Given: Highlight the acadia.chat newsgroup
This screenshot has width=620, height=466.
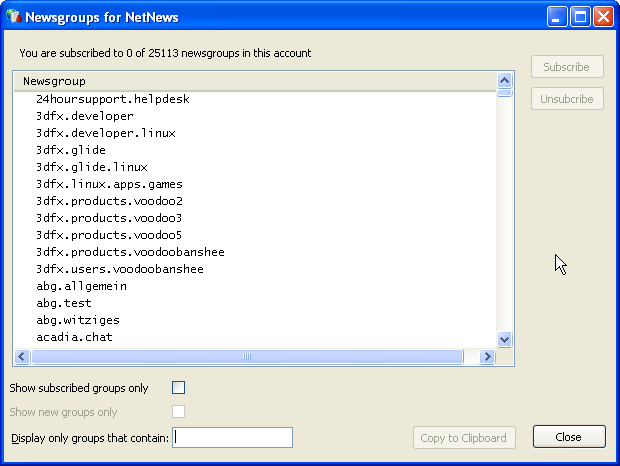Looking at the screenshot, I should click(x=74, y=337).
